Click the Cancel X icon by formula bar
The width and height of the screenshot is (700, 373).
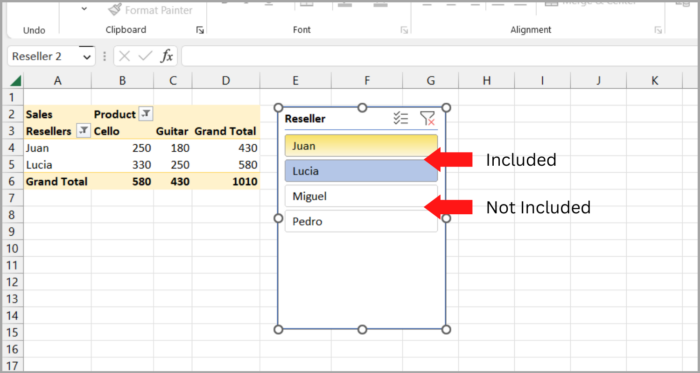(125, 56)
